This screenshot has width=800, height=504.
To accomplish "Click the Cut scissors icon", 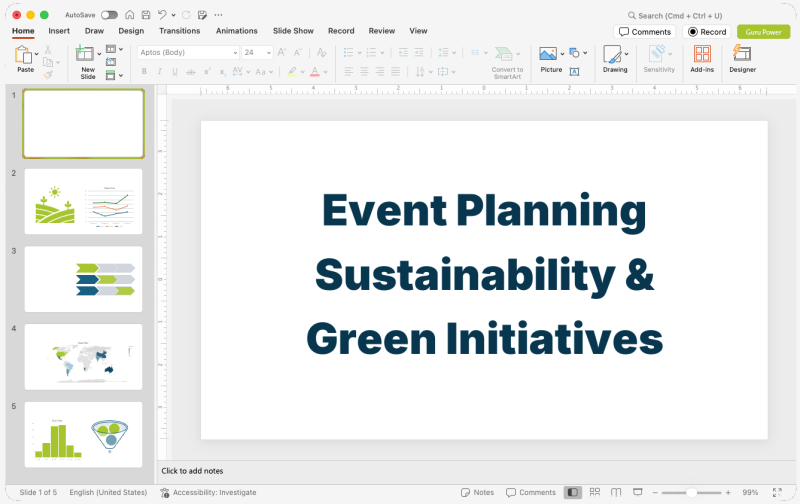I will pos(48,49).
